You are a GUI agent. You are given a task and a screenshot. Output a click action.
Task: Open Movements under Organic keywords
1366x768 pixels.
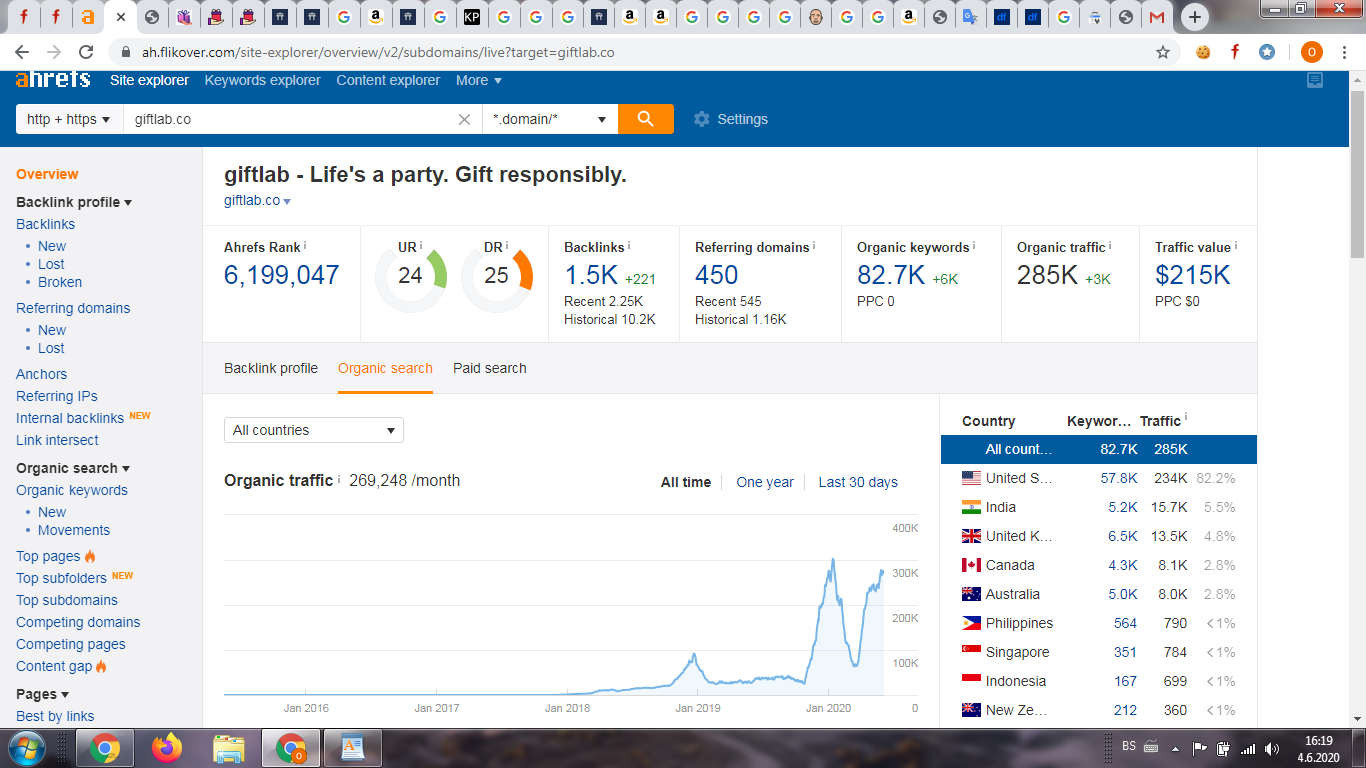point(74,530)
